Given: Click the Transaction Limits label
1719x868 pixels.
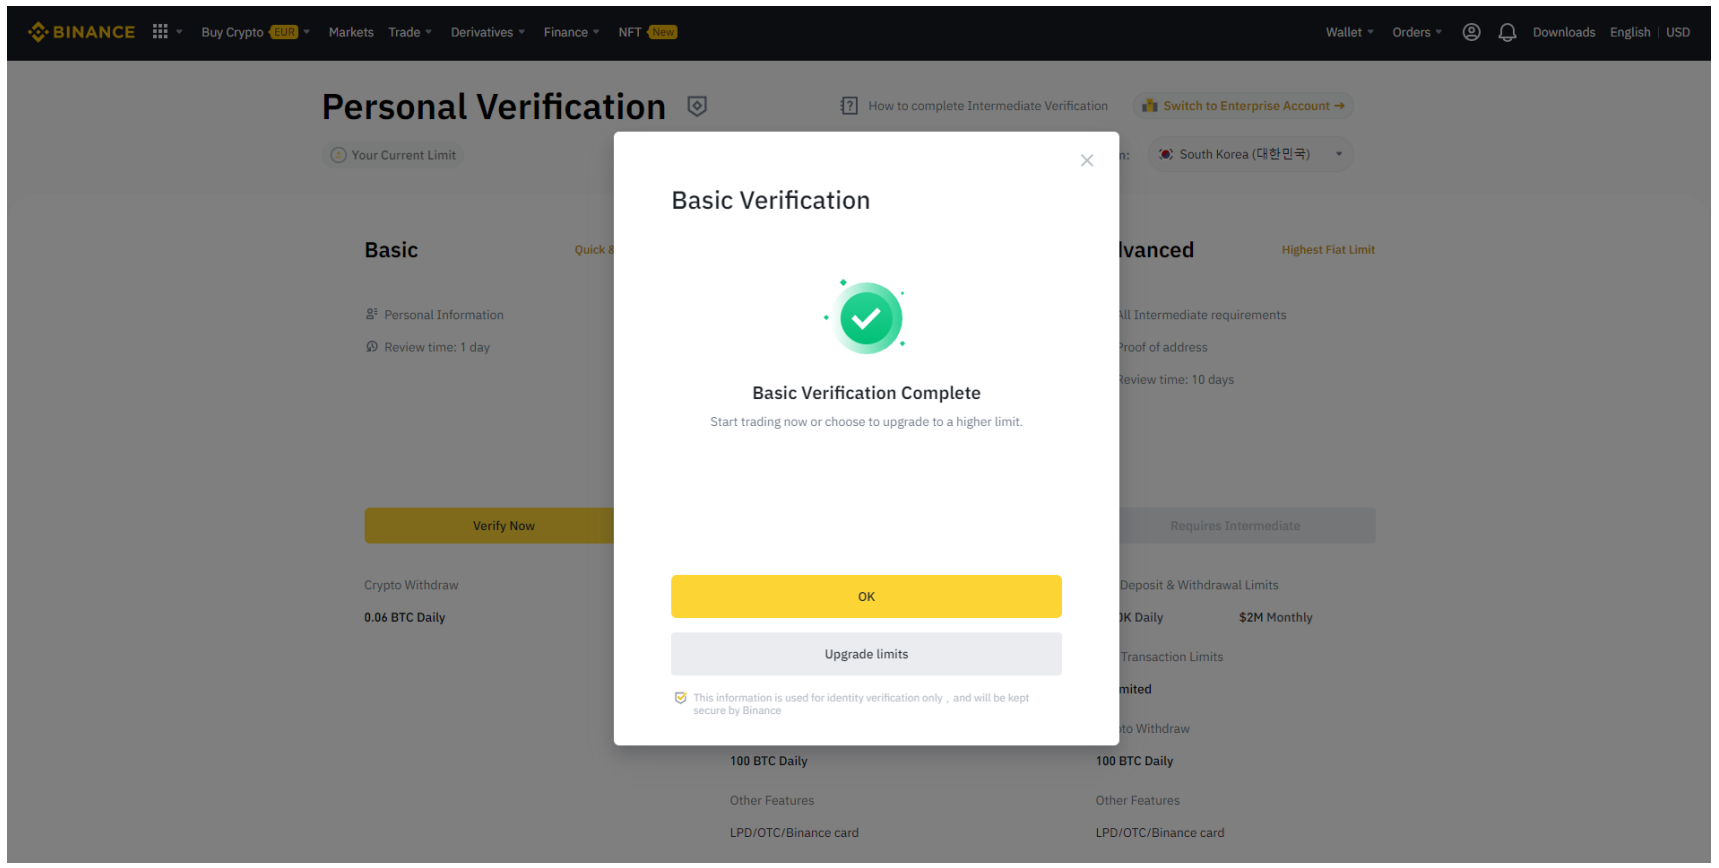Looking at the screenshot, I should (1172, 657).
